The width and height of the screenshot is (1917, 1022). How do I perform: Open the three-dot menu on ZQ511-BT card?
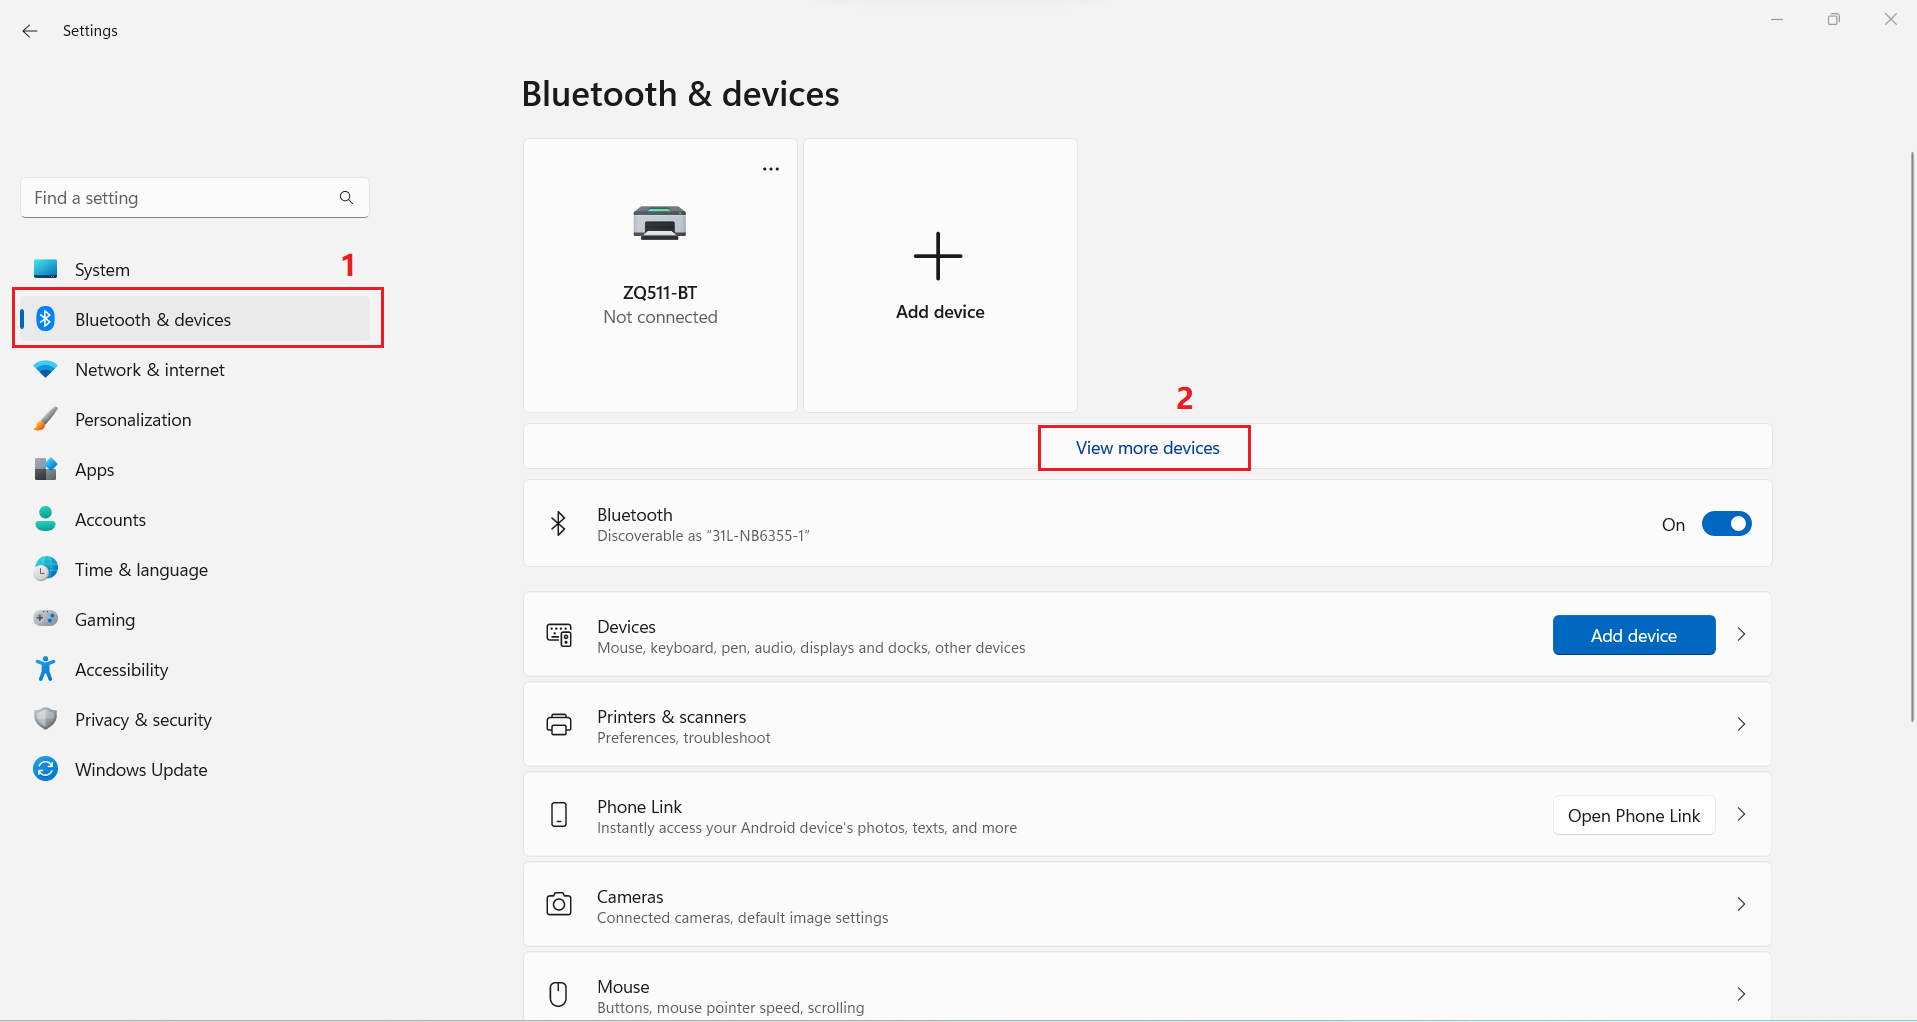(770, 169)
